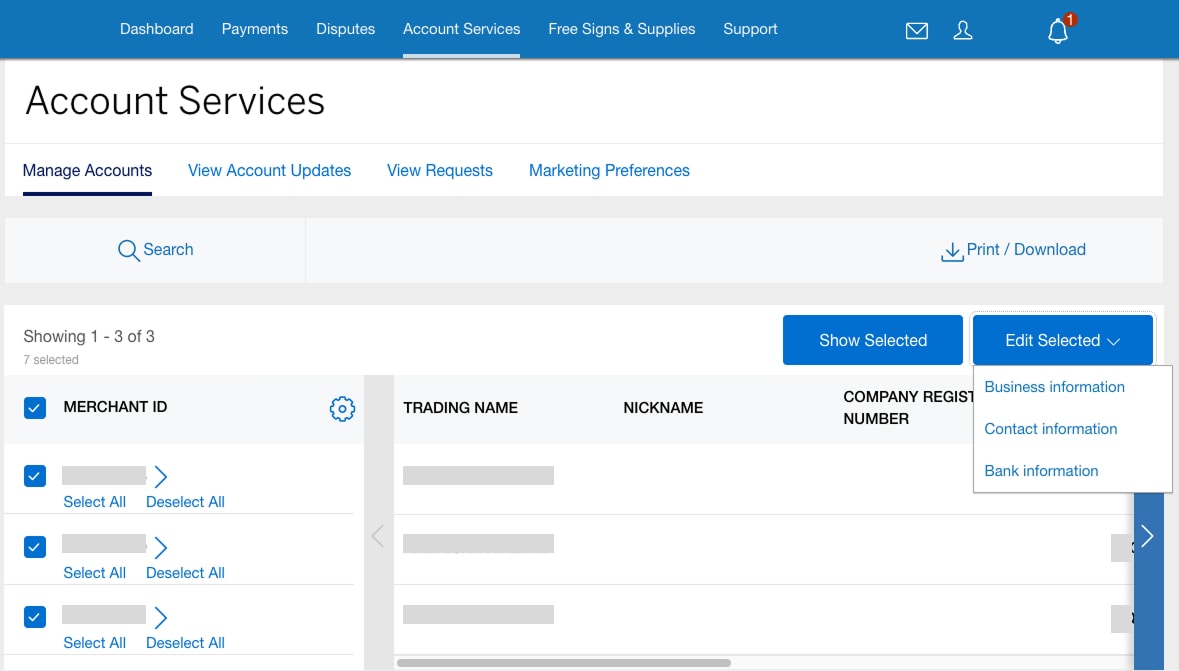
Task: Open Free Signs & Supplies
Action: point(622,29)
